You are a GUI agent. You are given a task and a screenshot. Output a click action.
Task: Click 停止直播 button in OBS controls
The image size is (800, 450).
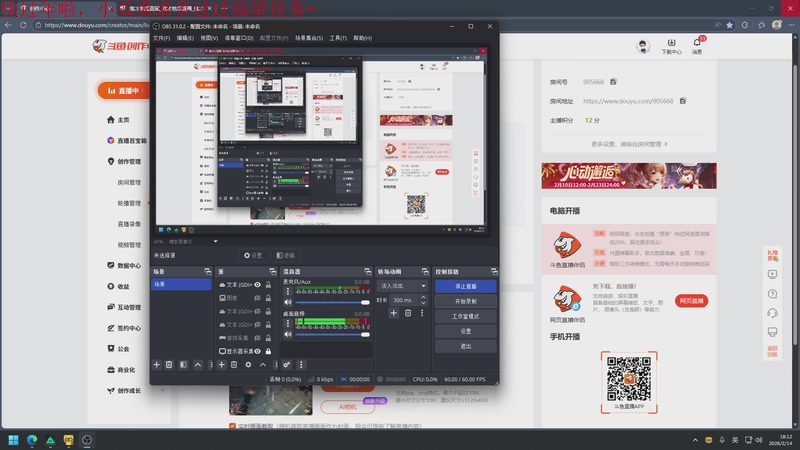[x=465, y=286]
